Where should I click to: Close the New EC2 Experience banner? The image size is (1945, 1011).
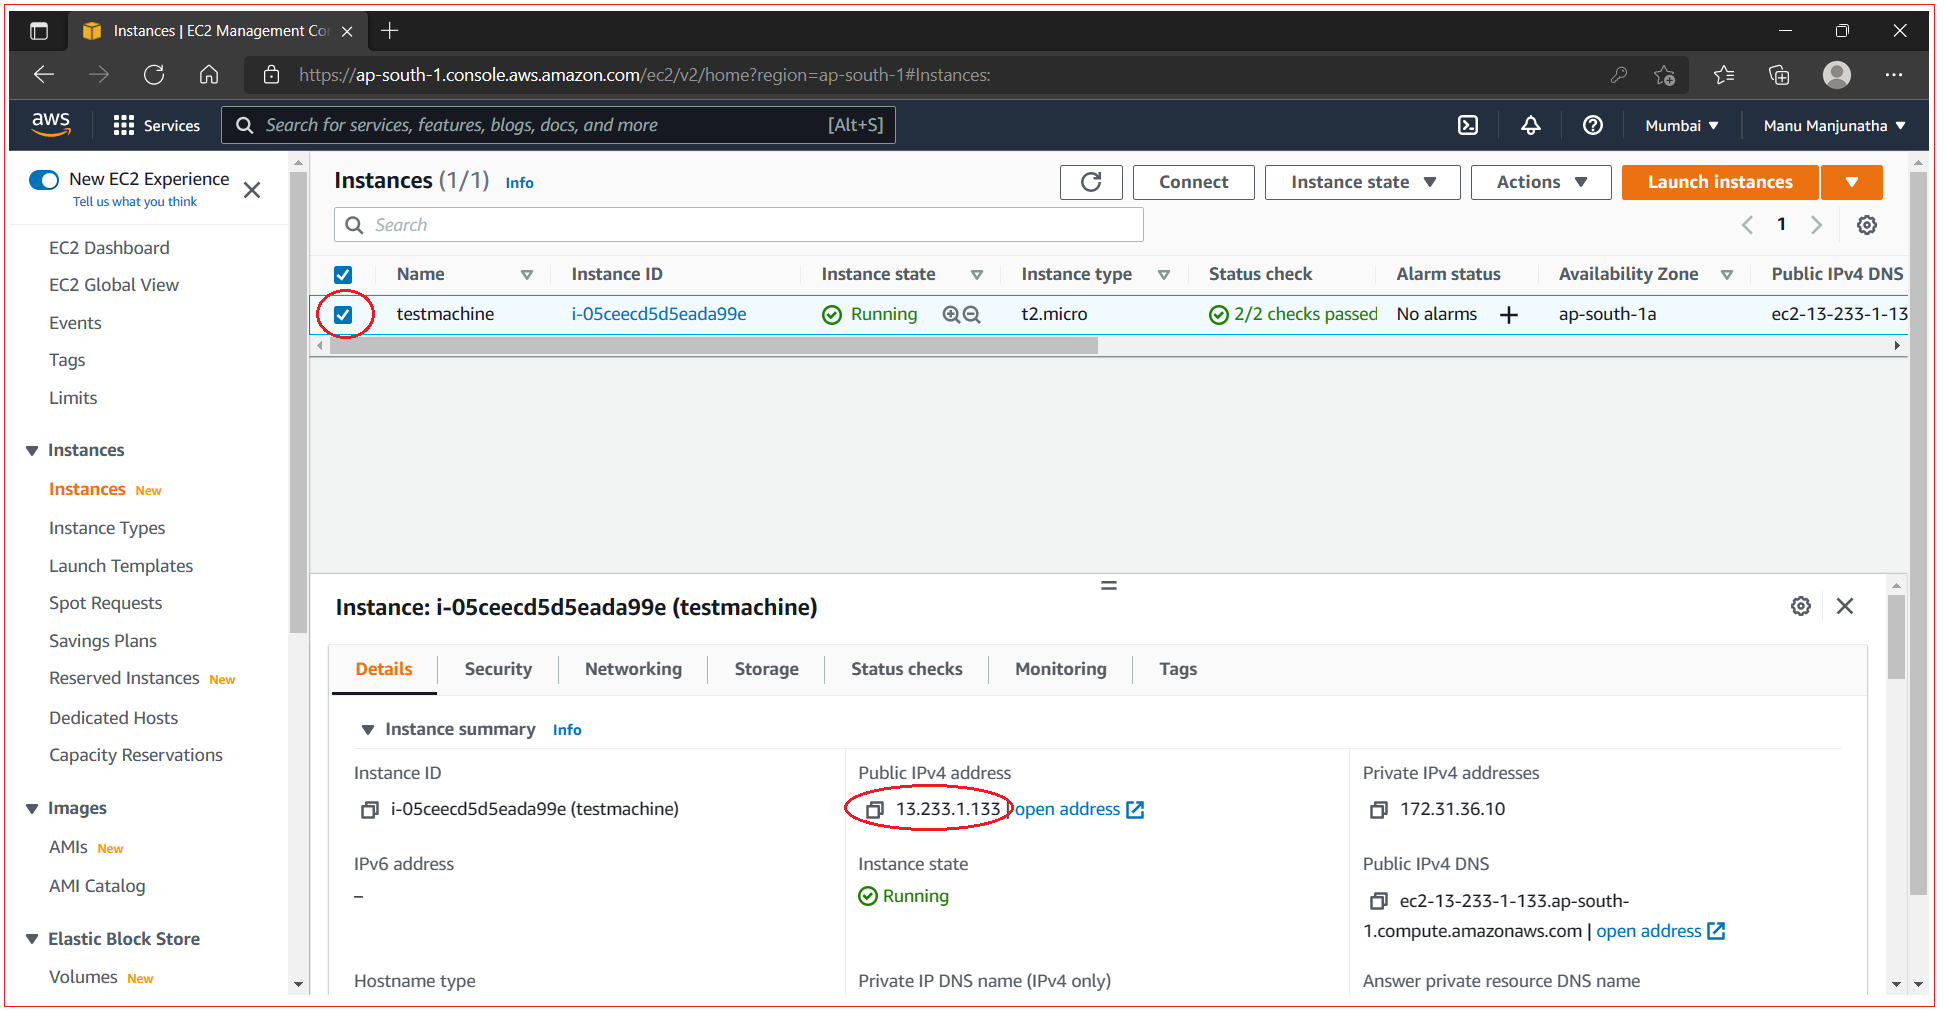[252, 190]
